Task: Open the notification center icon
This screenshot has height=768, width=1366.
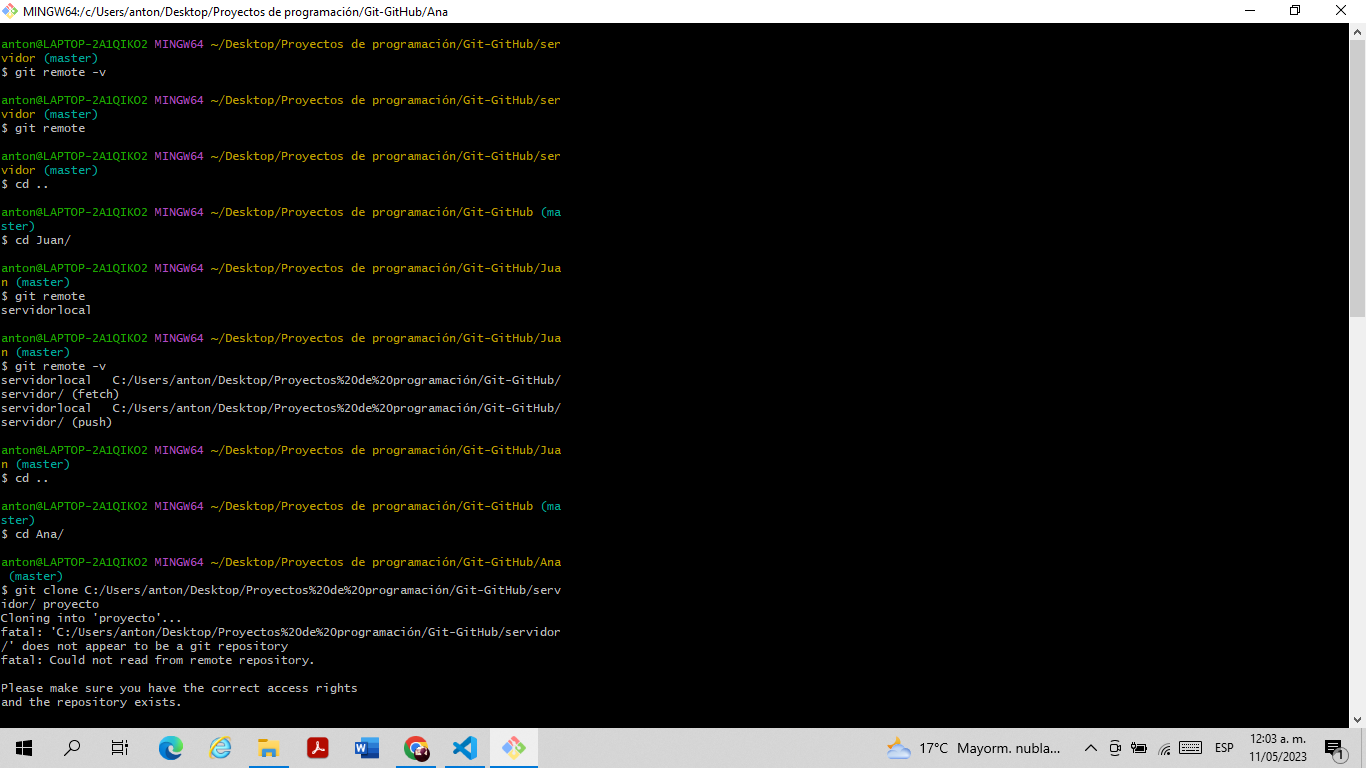Action: (x=1335, y=748)
